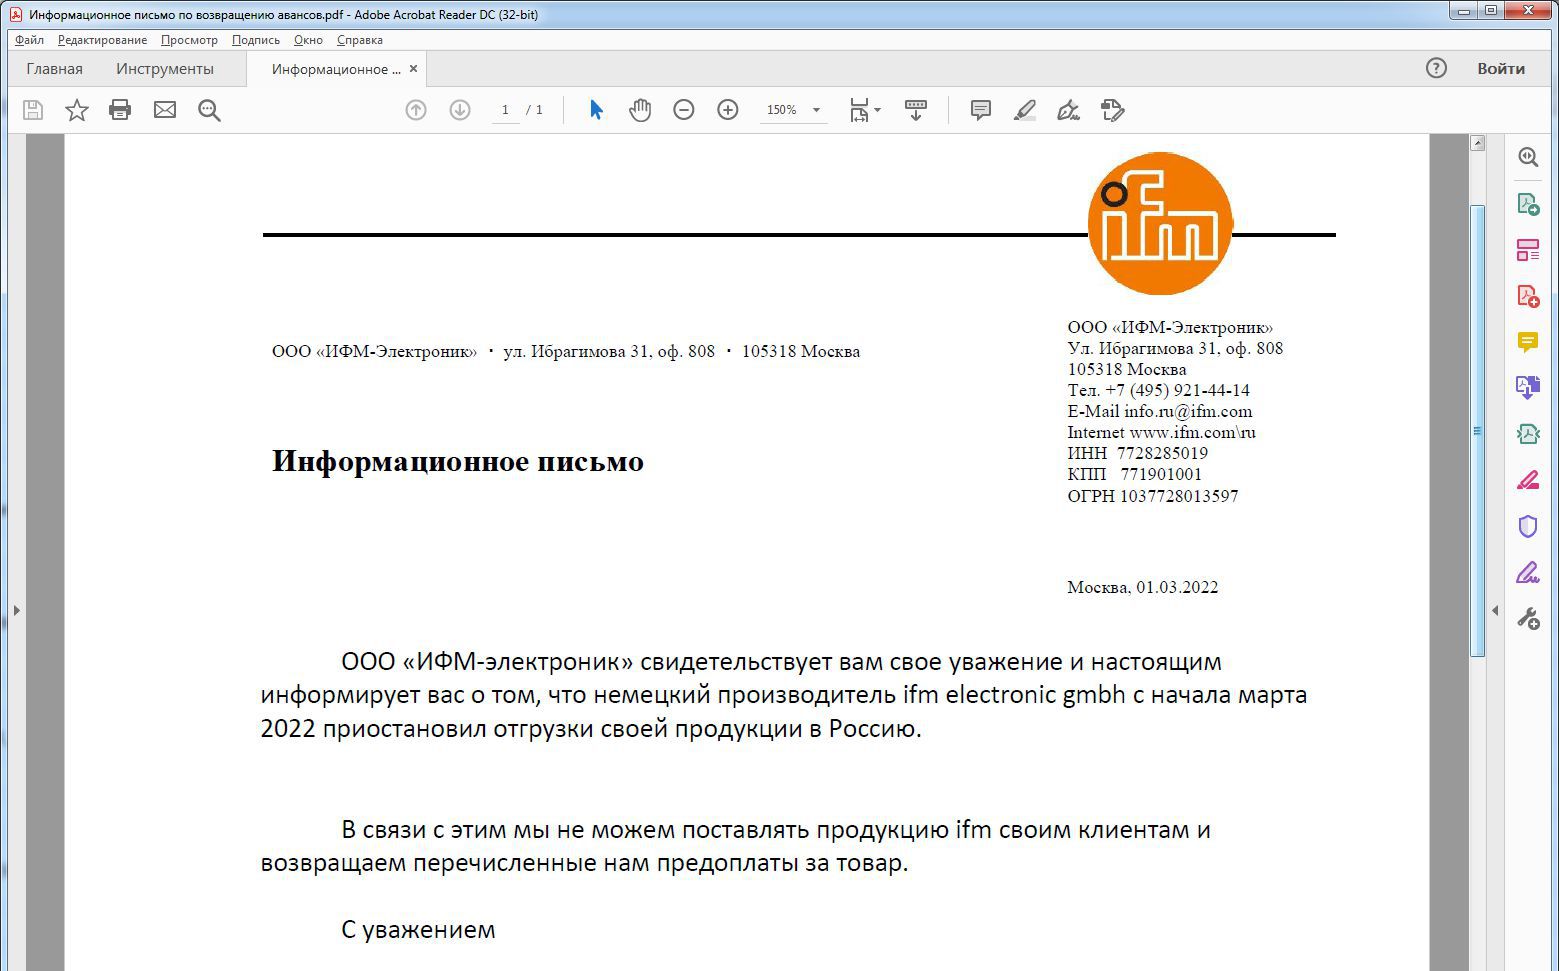
Task: Select the Highlight text pen tool
Action: (1025, 110)
